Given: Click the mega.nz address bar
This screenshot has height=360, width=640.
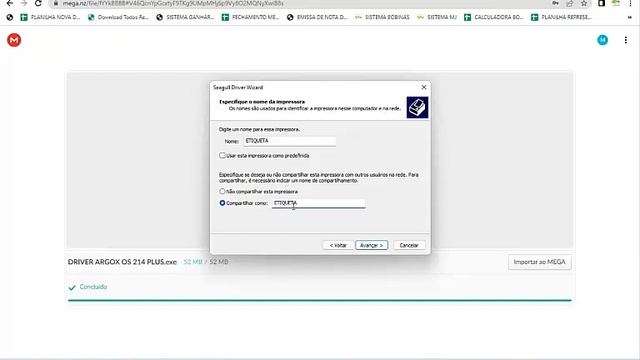Looking at the screenshot, I should 302,3.
